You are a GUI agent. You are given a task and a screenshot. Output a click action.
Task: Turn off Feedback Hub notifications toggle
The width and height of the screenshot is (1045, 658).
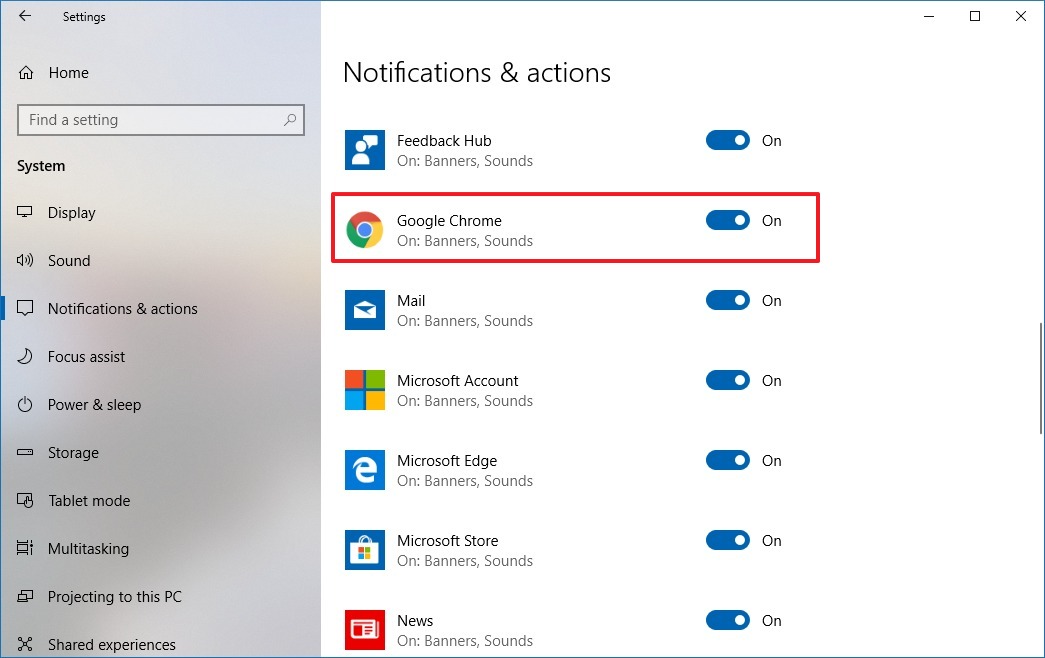coord(728,140)
